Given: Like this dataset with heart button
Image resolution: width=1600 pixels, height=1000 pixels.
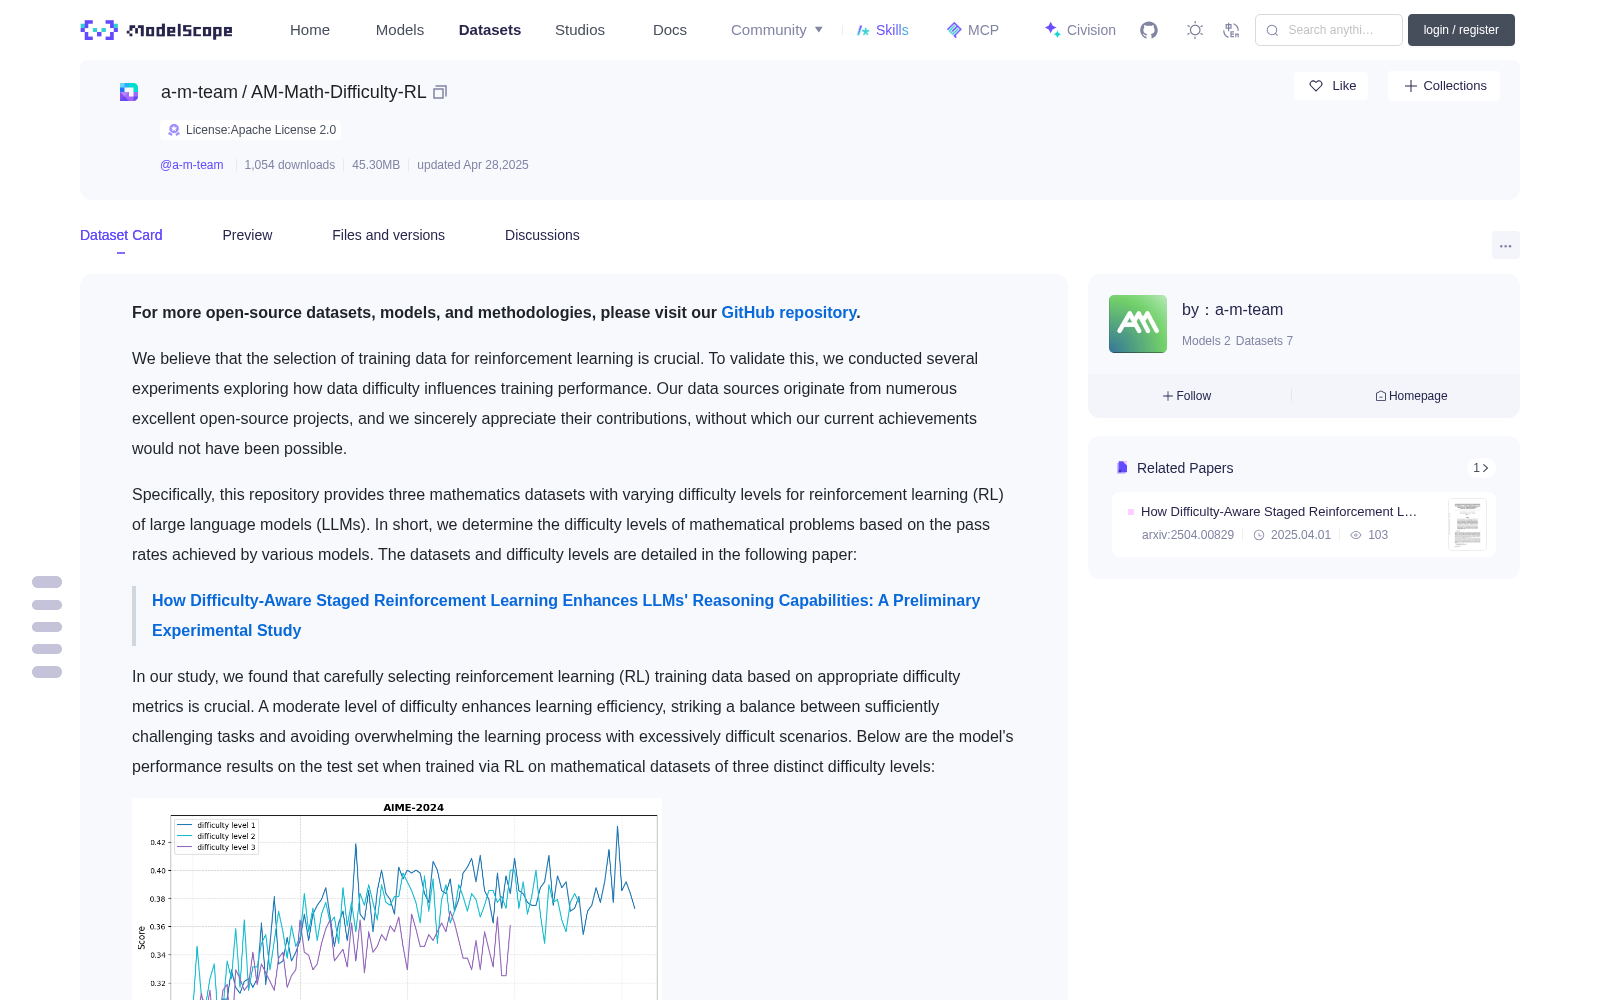Looking at the screenshot, I should pos(1332,86).
